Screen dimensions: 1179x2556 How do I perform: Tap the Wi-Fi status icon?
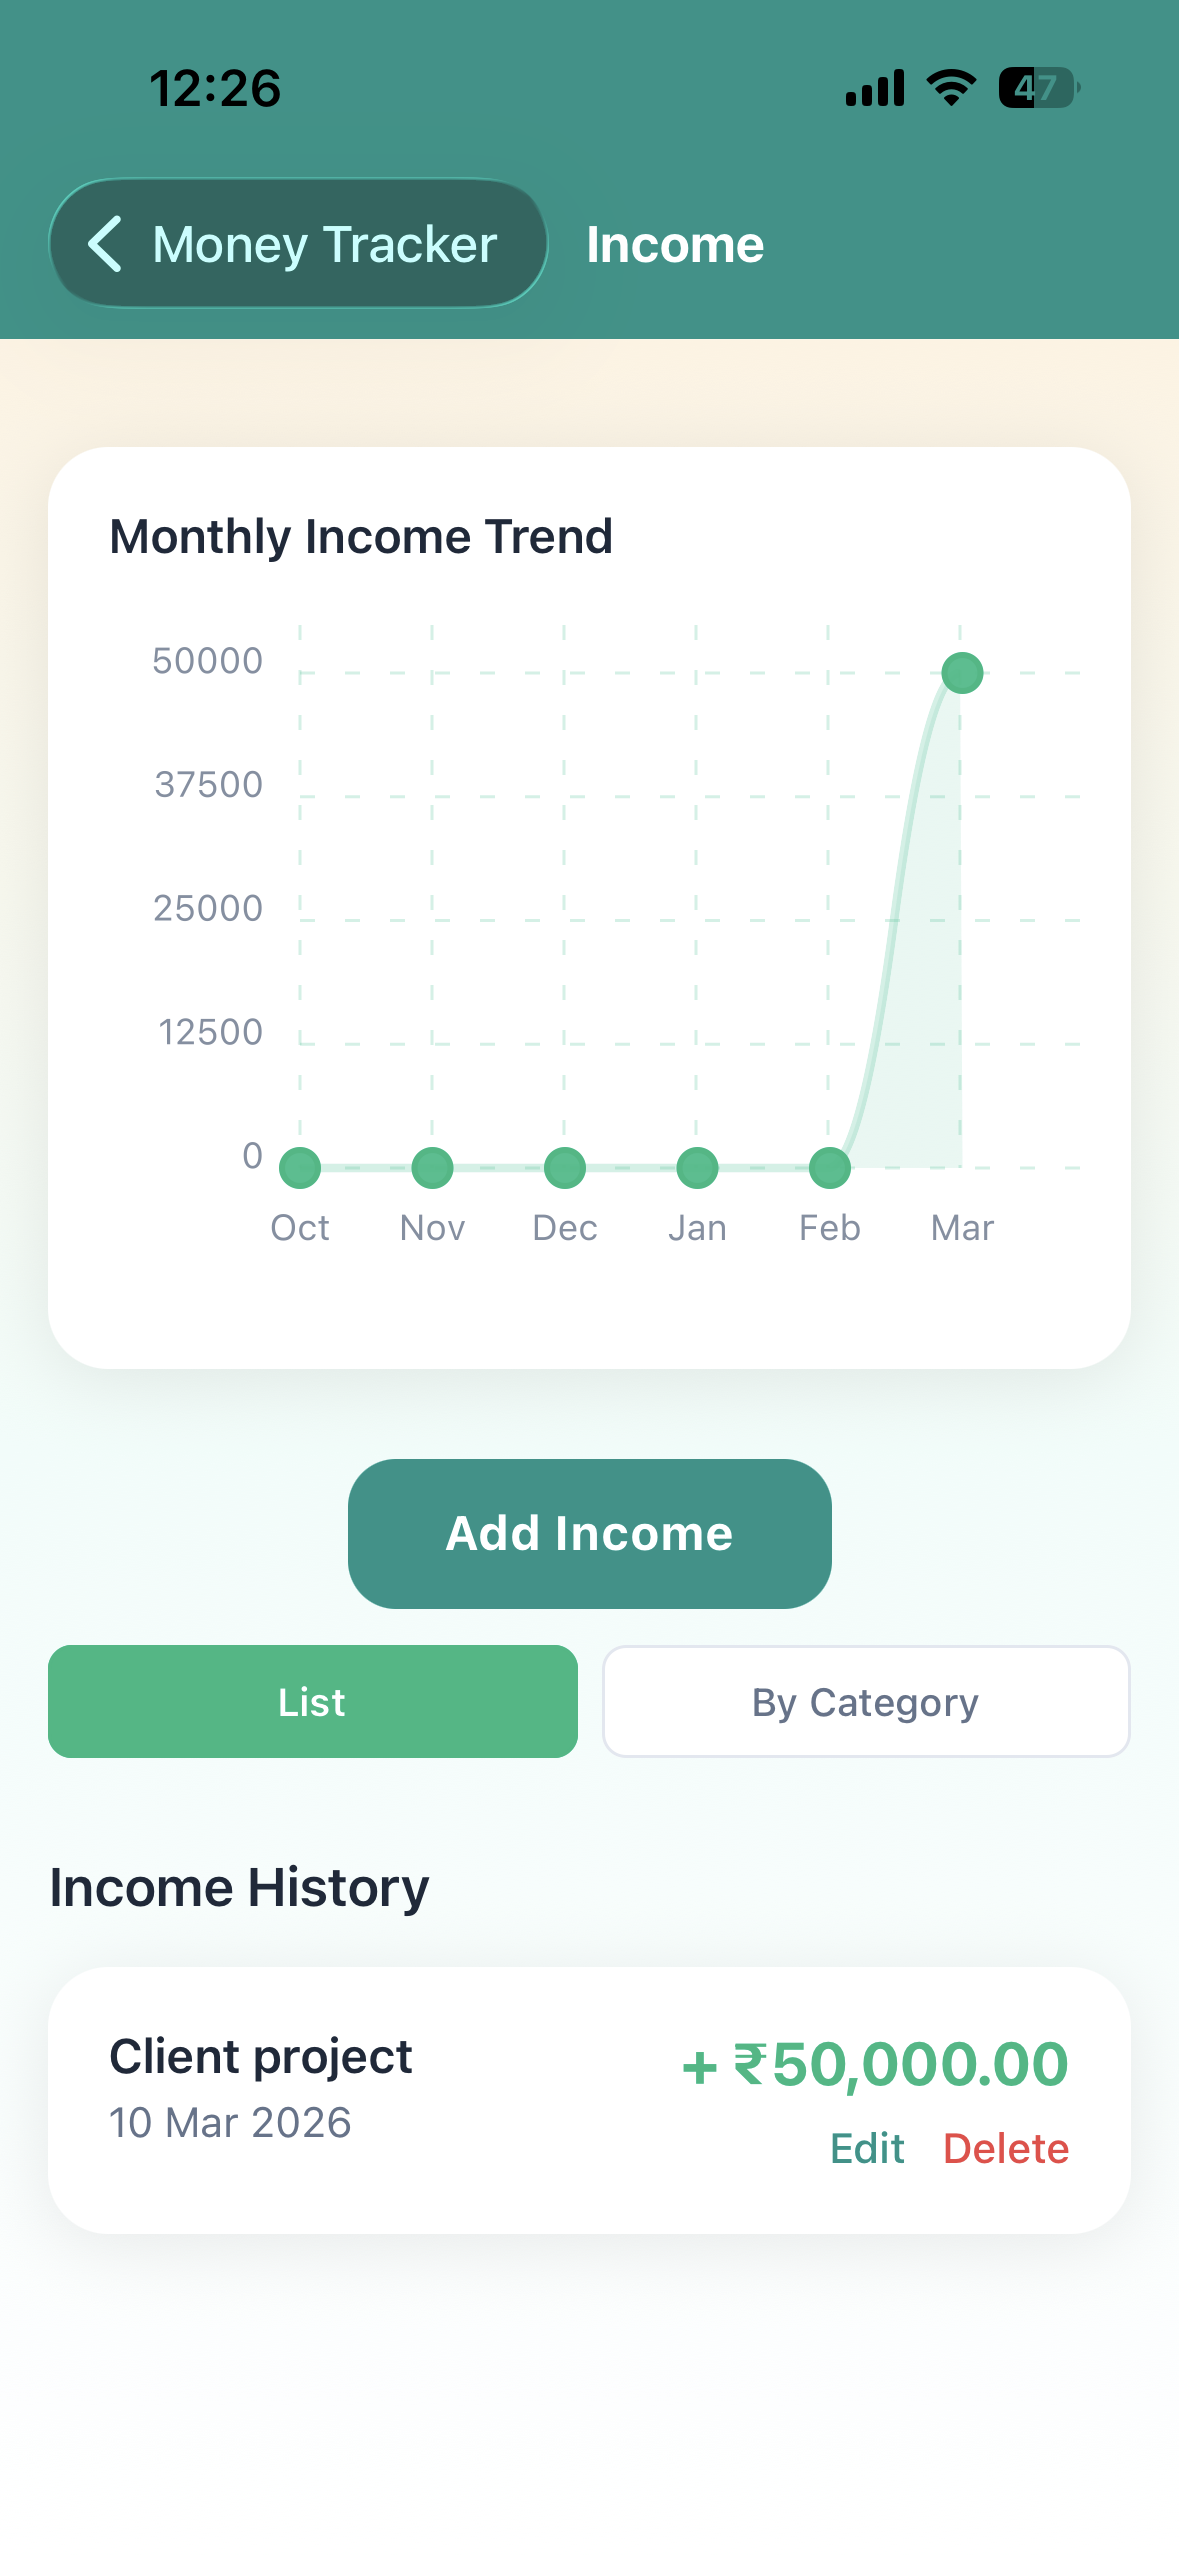[x=951, y=88]
